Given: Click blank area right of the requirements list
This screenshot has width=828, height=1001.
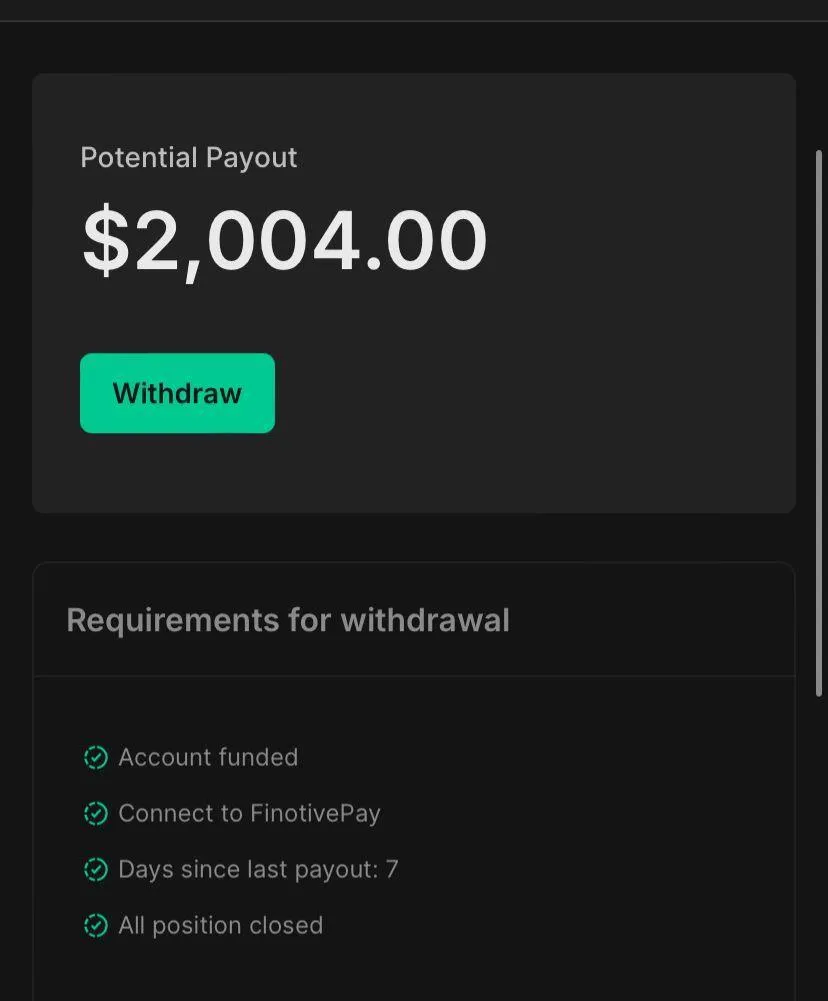Looking at the screenshot, I should pos(600,840).
